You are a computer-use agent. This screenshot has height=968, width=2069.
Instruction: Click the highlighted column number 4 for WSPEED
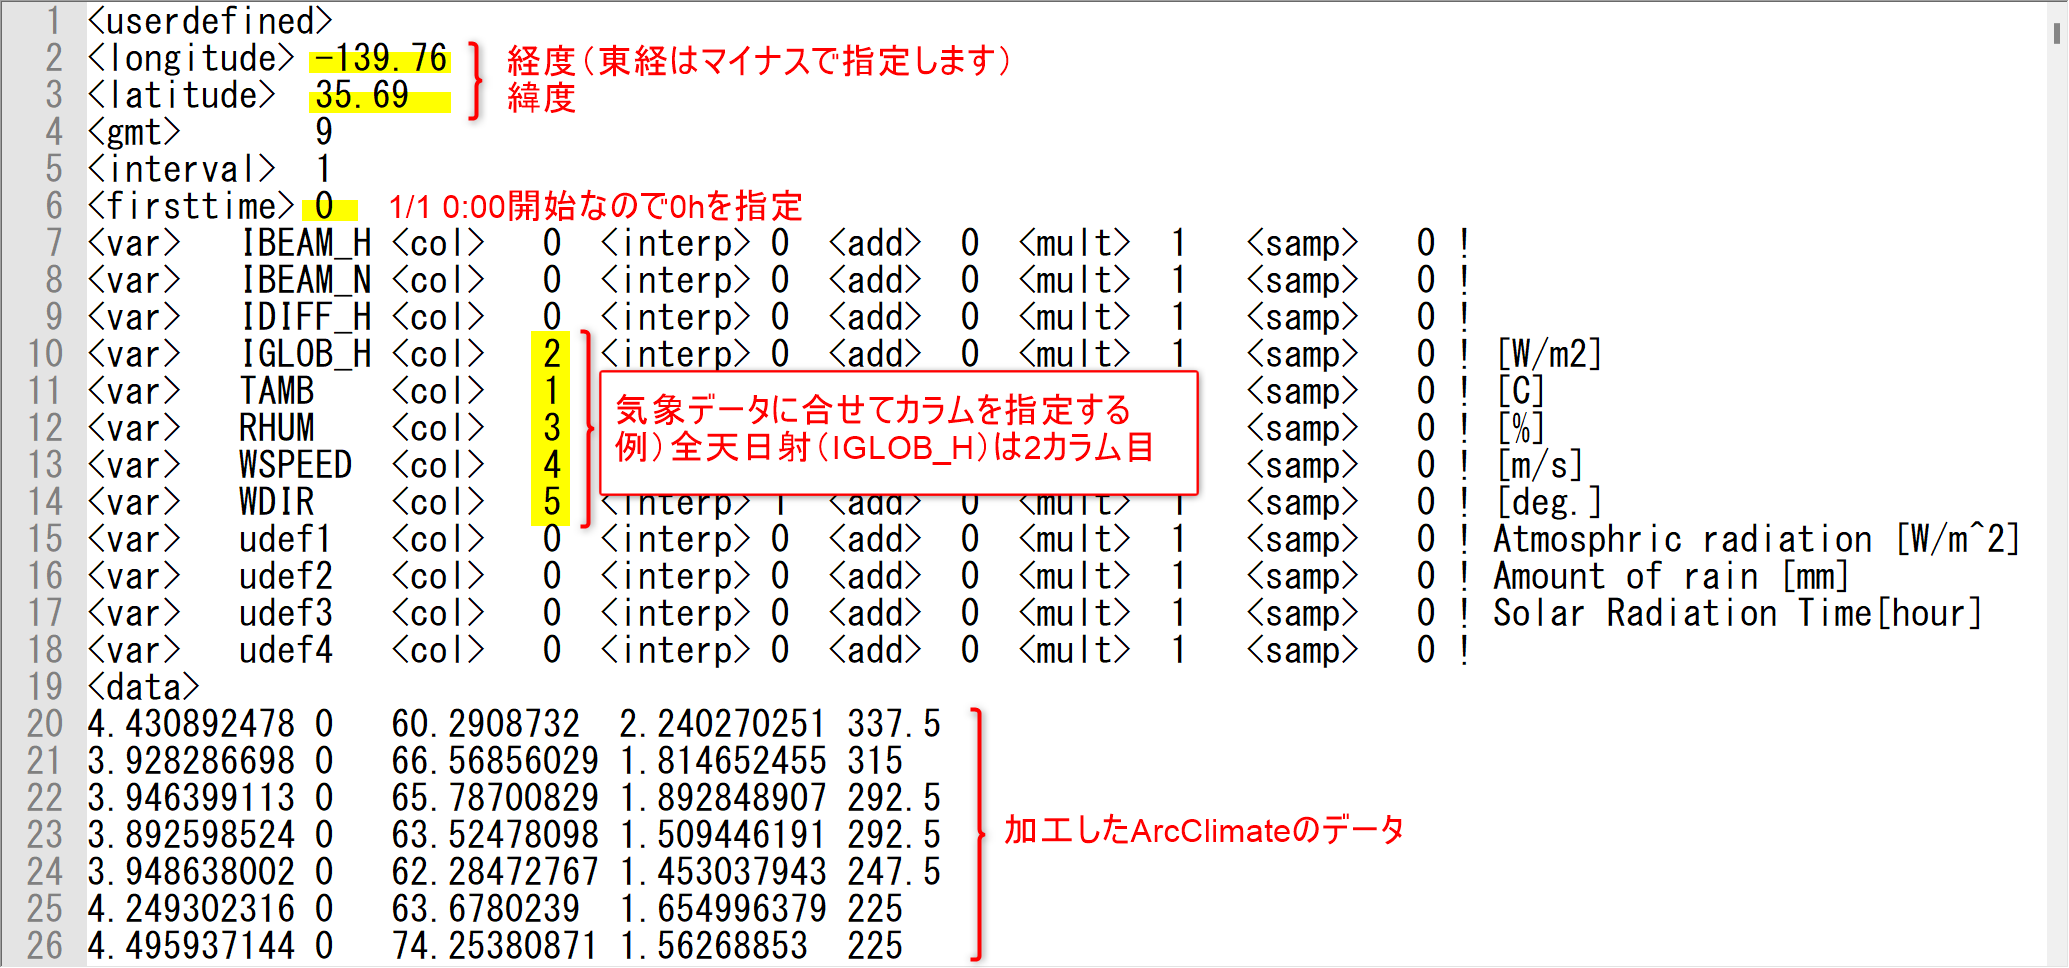pos(551,465)
